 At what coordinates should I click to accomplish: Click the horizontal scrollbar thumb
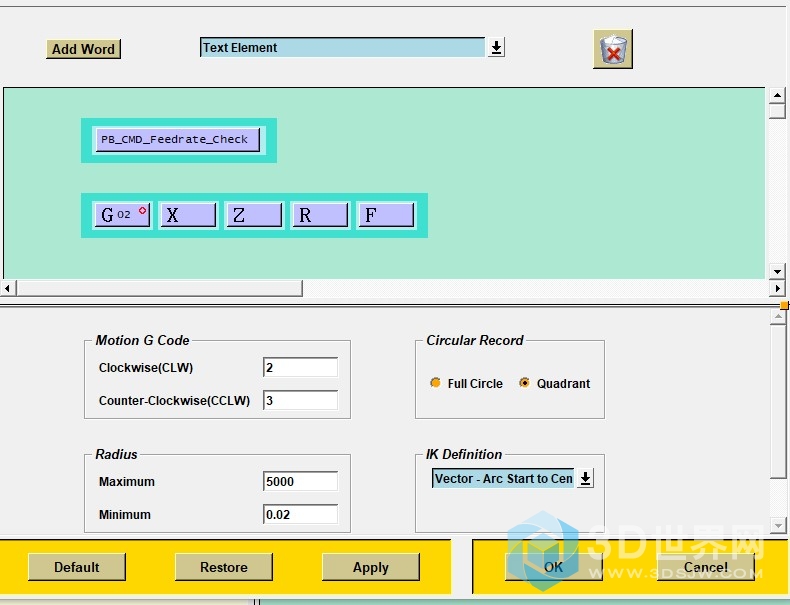tap(159, 288)
